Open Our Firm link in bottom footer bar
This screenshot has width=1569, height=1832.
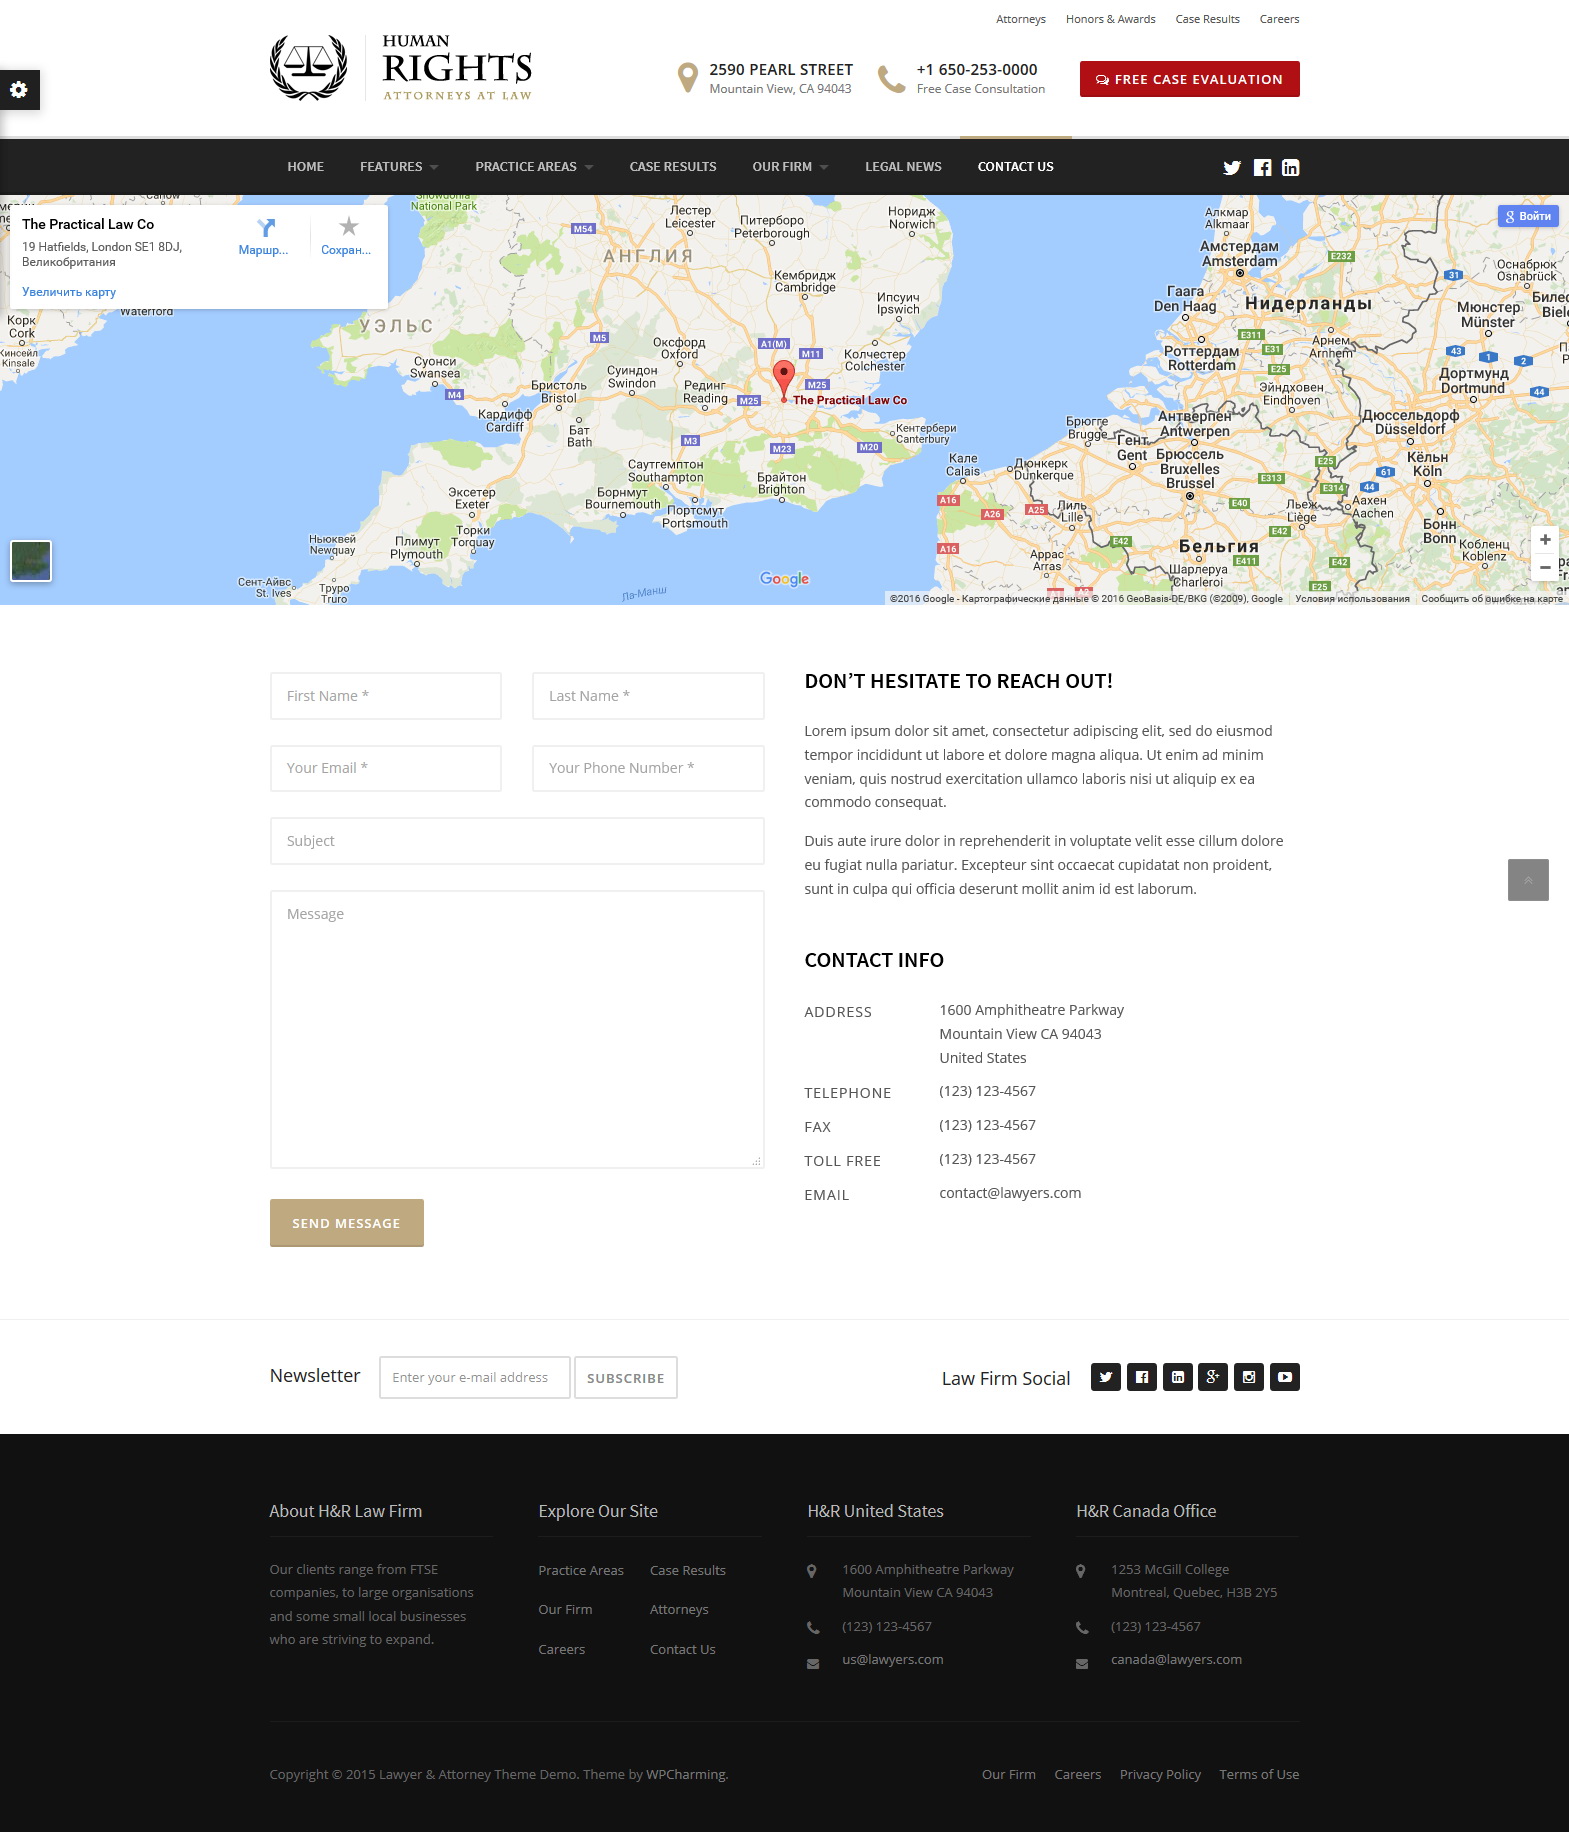point(1009,1774)
